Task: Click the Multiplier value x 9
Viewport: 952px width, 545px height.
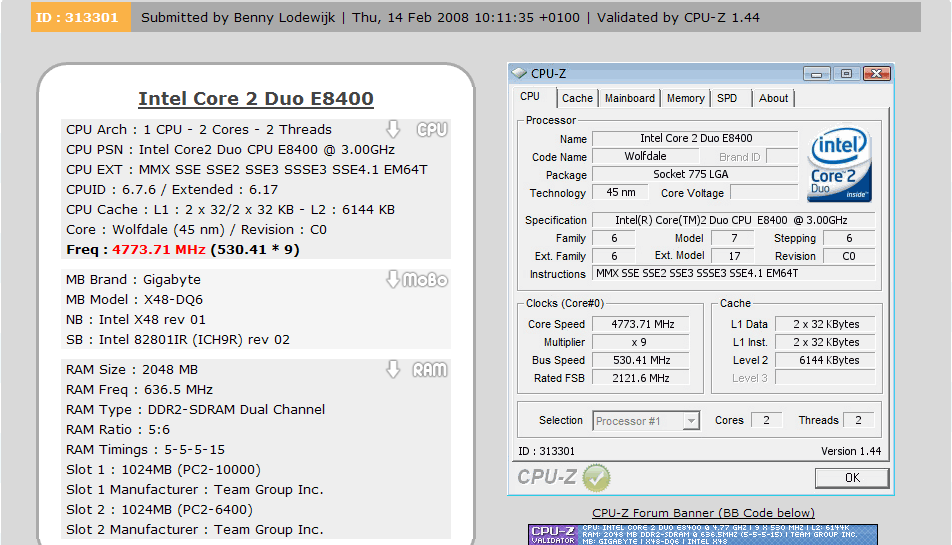Action: click(x=641, y=342)
